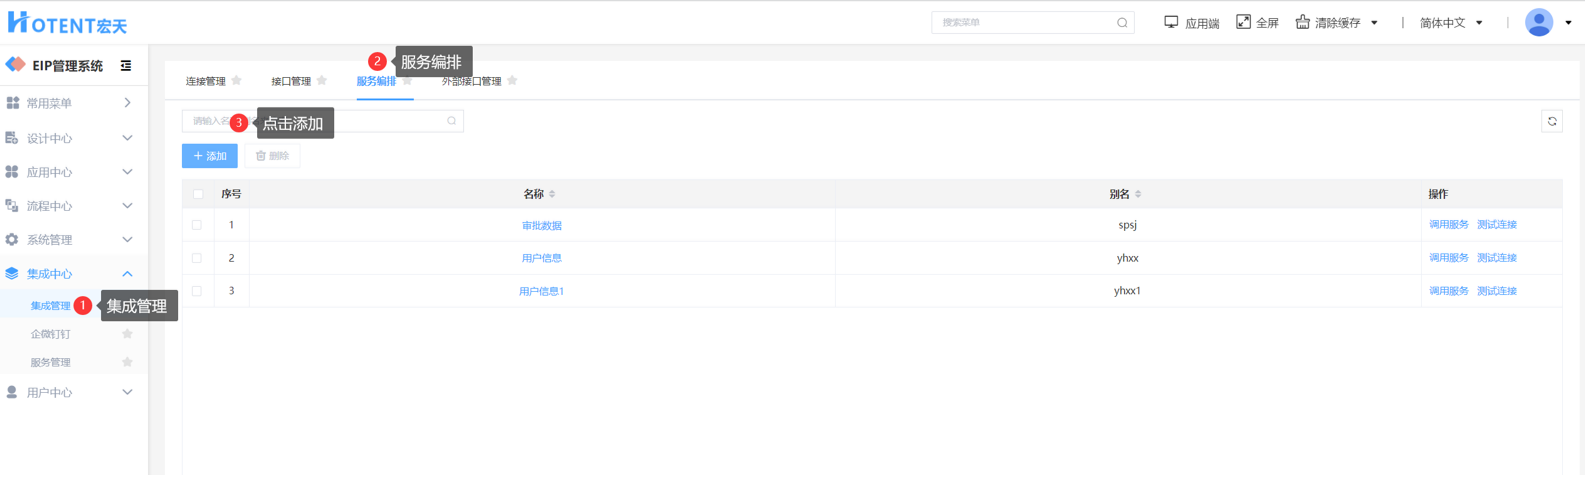This screenshot has height=482, width=1585.
Task: Enter fullscreen with the 全屏 icon
Action: pyautogui.click(x=1243, y=22)
